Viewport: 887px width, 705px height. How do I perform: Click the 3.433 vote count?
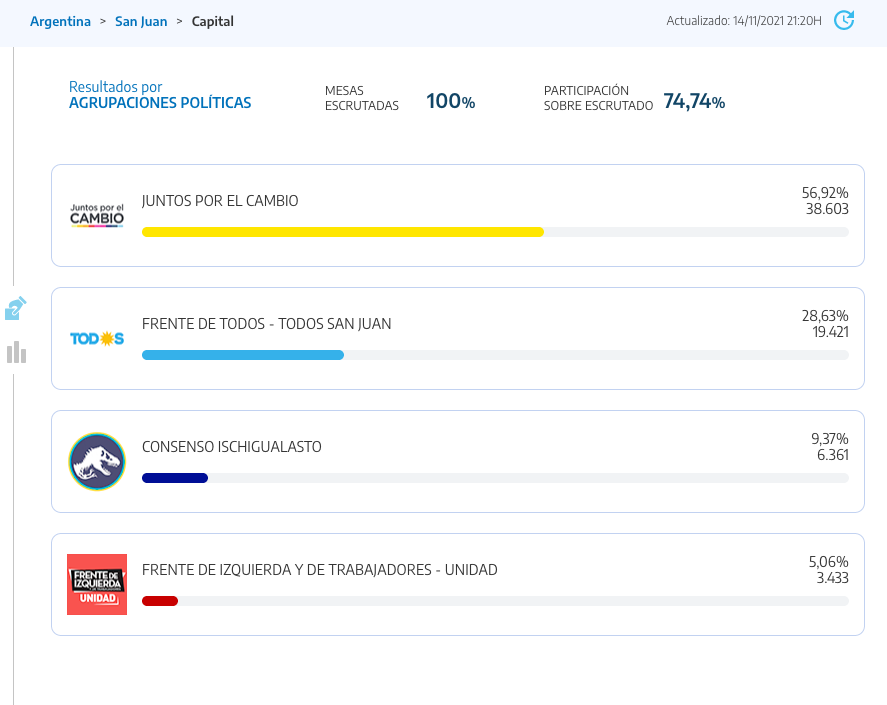[x=832, y=578]
